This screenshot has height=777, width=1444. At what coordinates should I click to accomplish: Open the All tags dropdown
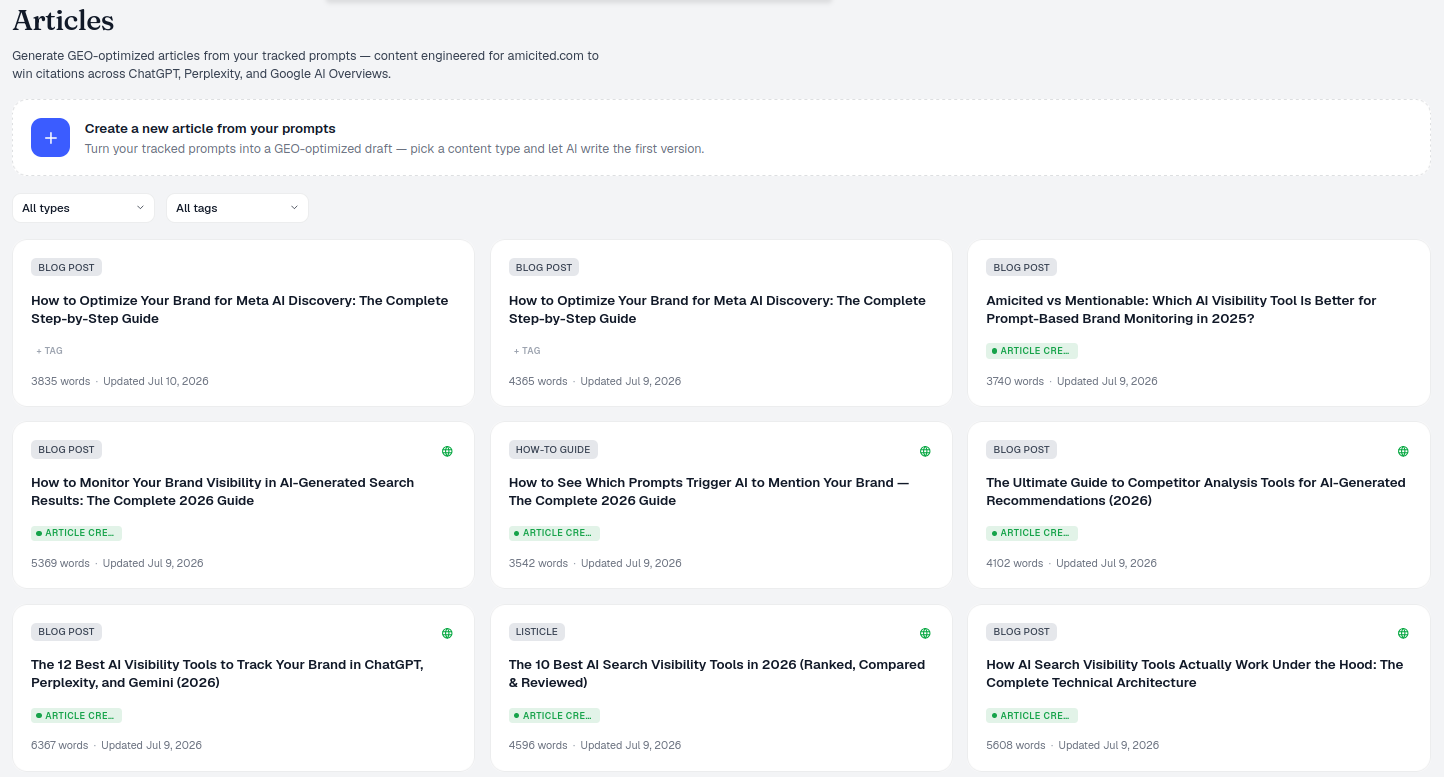237,208
